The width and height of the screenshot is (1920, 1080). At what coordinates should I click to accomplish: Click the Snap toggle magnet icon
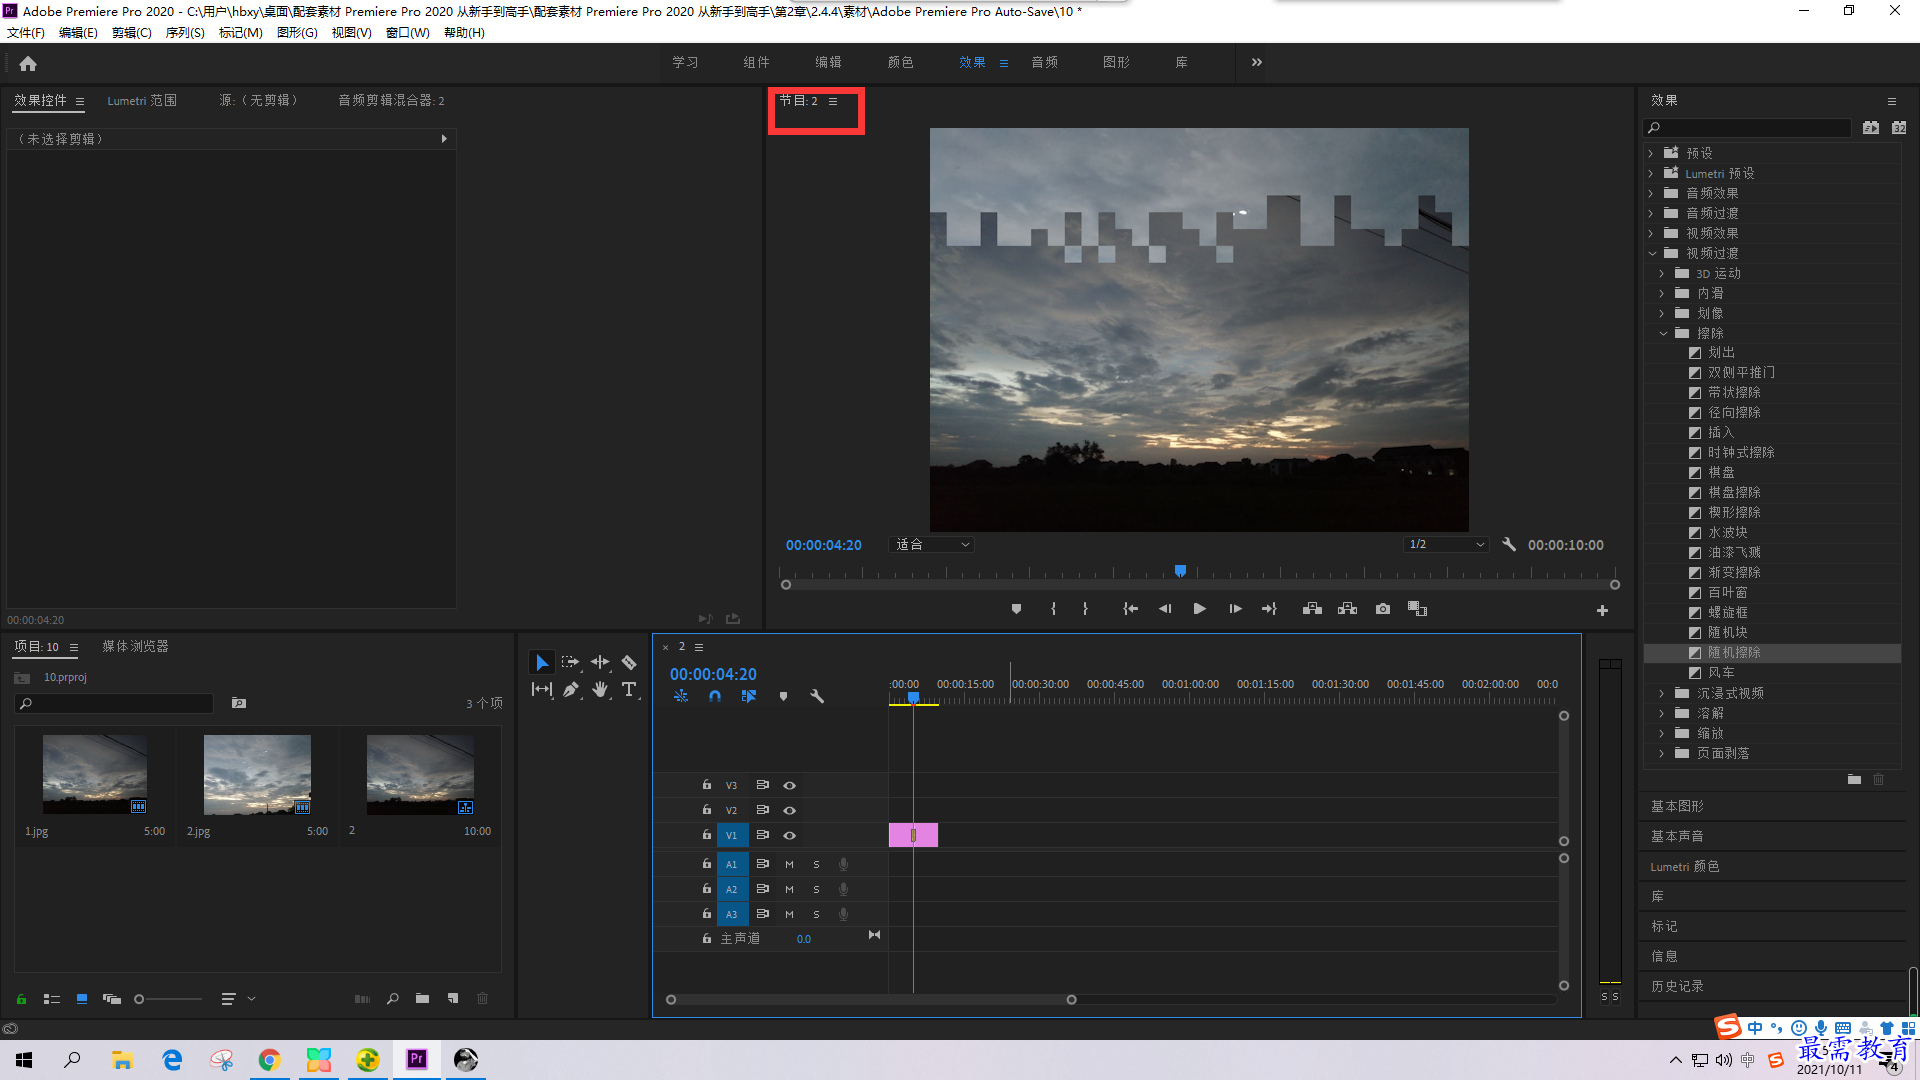713,696
